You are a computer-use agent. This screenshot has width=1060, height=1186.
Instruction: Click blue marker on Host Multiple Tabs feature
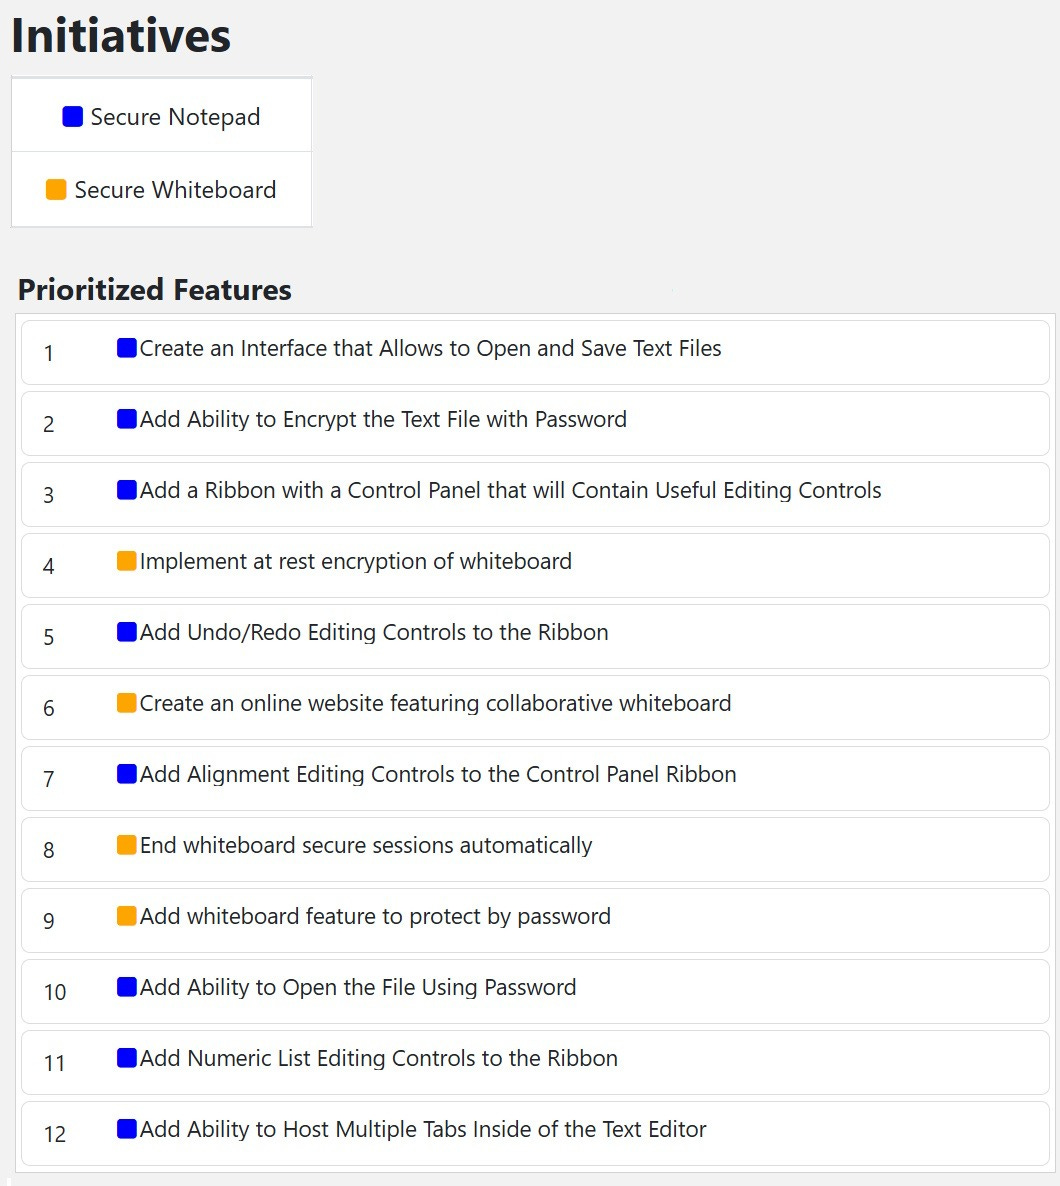[x=126, y=1129]
